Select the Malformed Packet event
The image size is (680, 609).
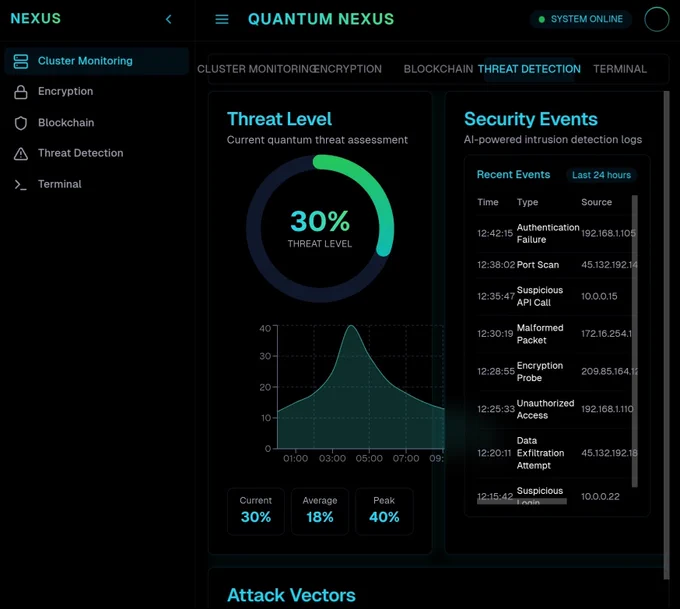[x=555, y=334]
